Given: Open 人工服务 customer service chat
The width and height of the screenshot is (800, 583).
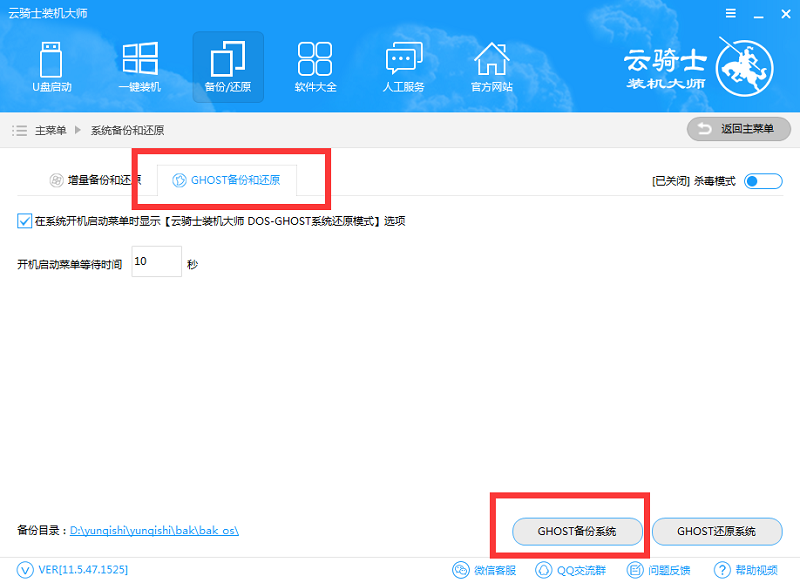Looking at the screenshot, I should pos(404,67).
